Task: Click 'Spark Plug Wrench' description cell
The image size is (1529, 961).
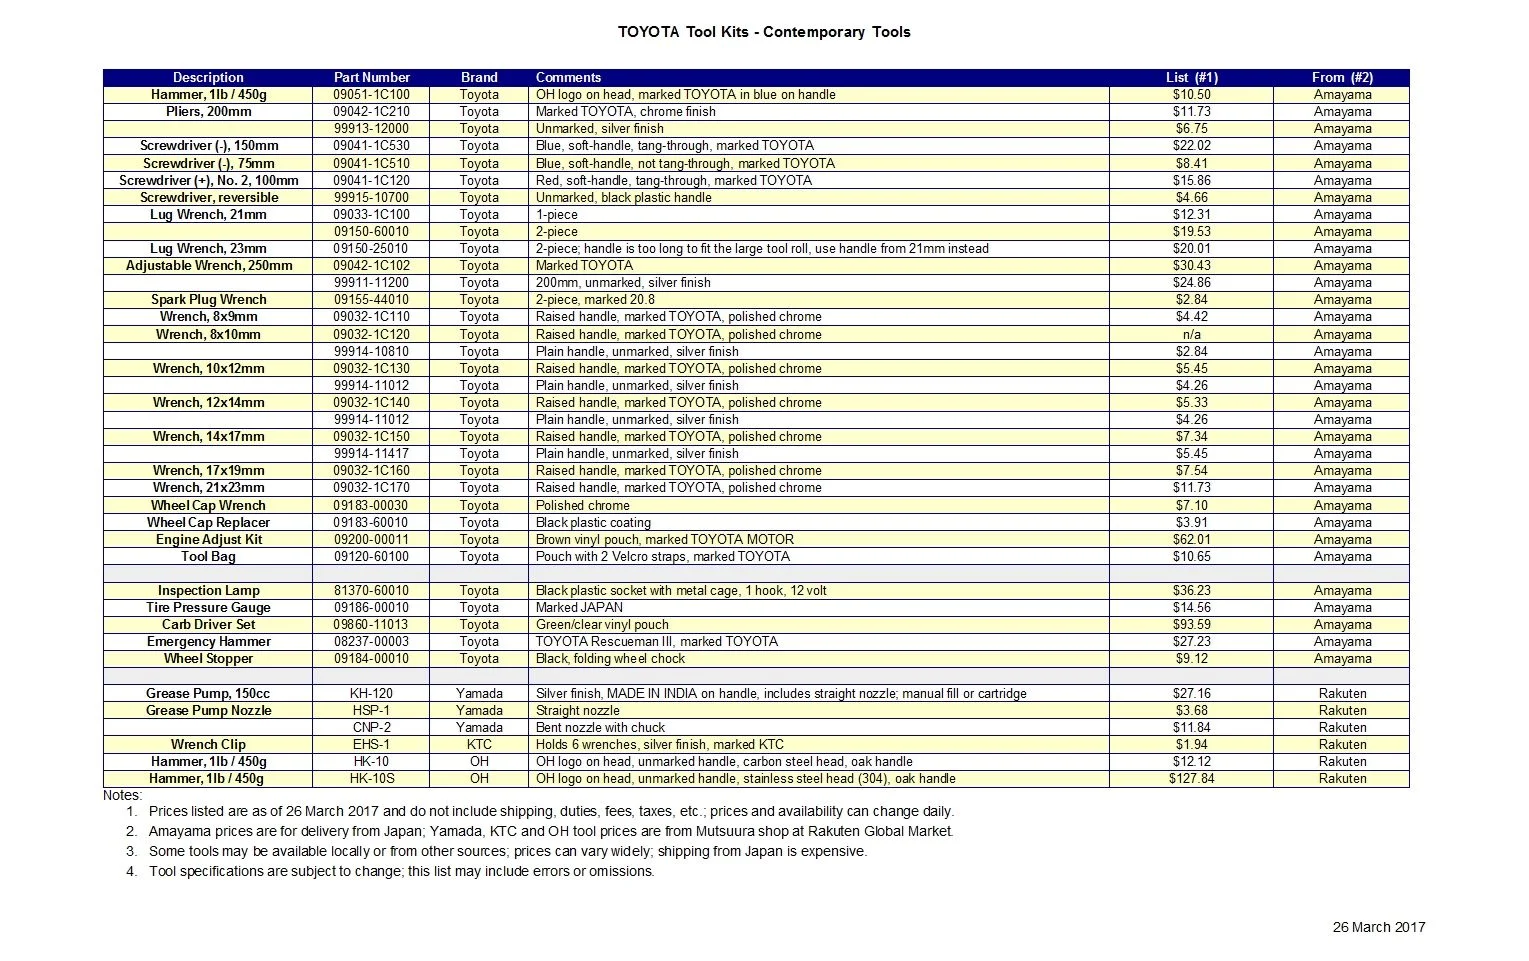Action: click(208, 299)
